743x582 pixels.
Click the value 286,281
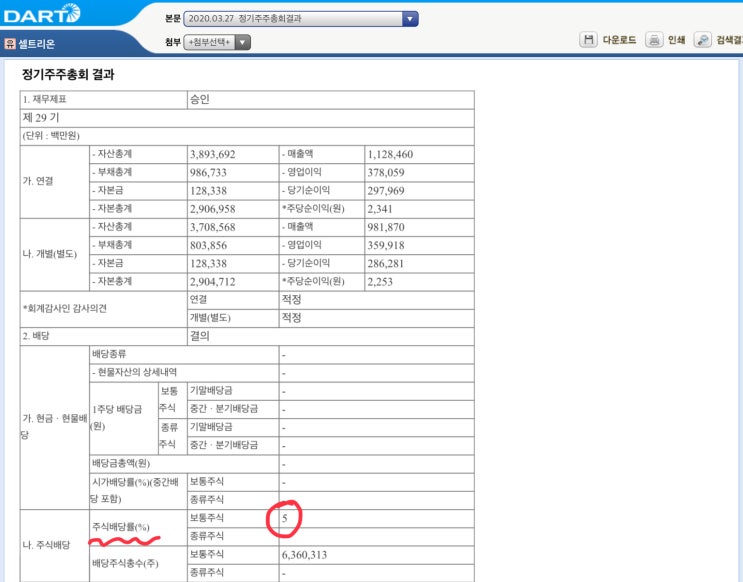pyautogui.click(x=386, y=264)
